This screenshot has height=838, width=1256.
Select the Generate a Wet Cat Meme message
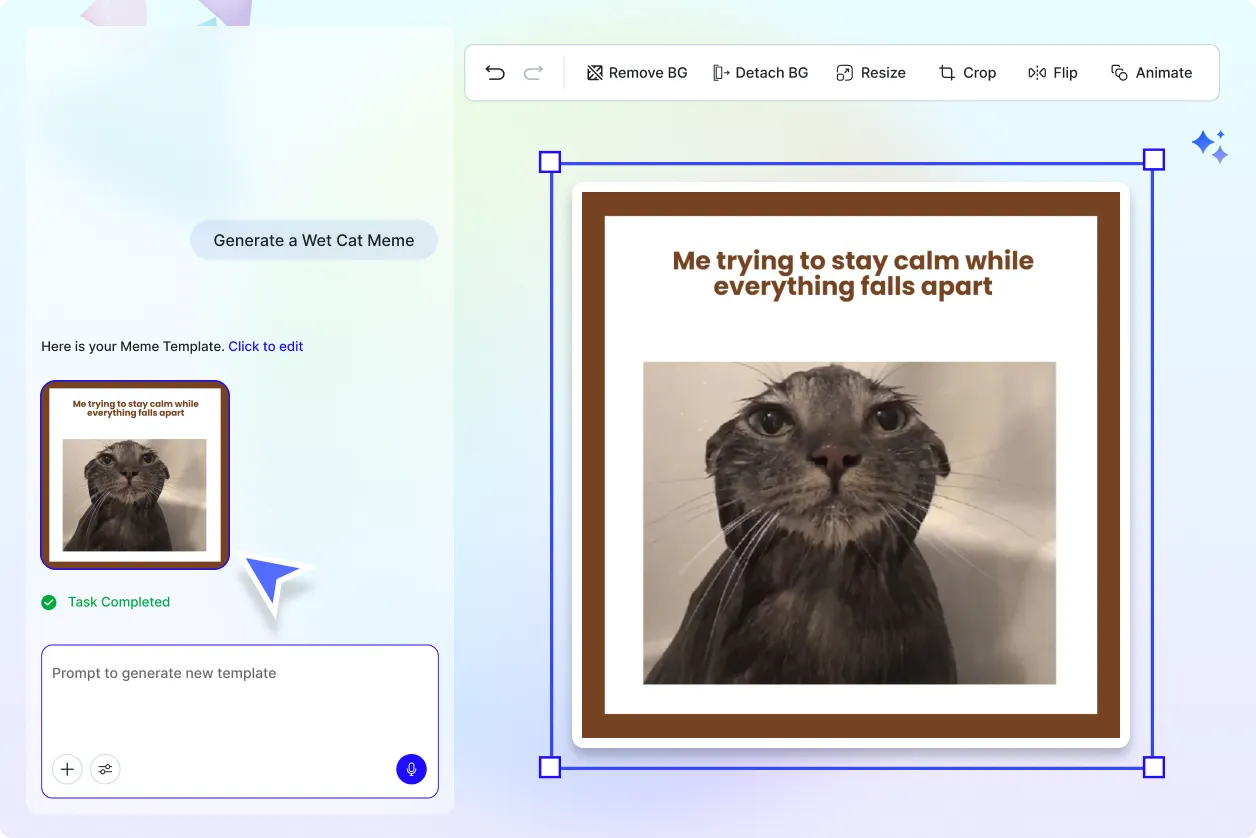tap(313, 240)
